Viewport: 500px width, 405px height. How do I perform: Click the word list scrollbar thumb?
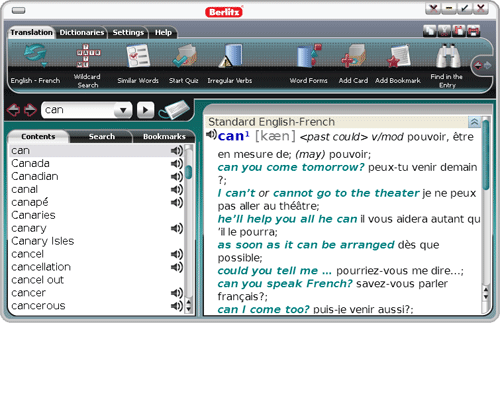click(189, 172)
